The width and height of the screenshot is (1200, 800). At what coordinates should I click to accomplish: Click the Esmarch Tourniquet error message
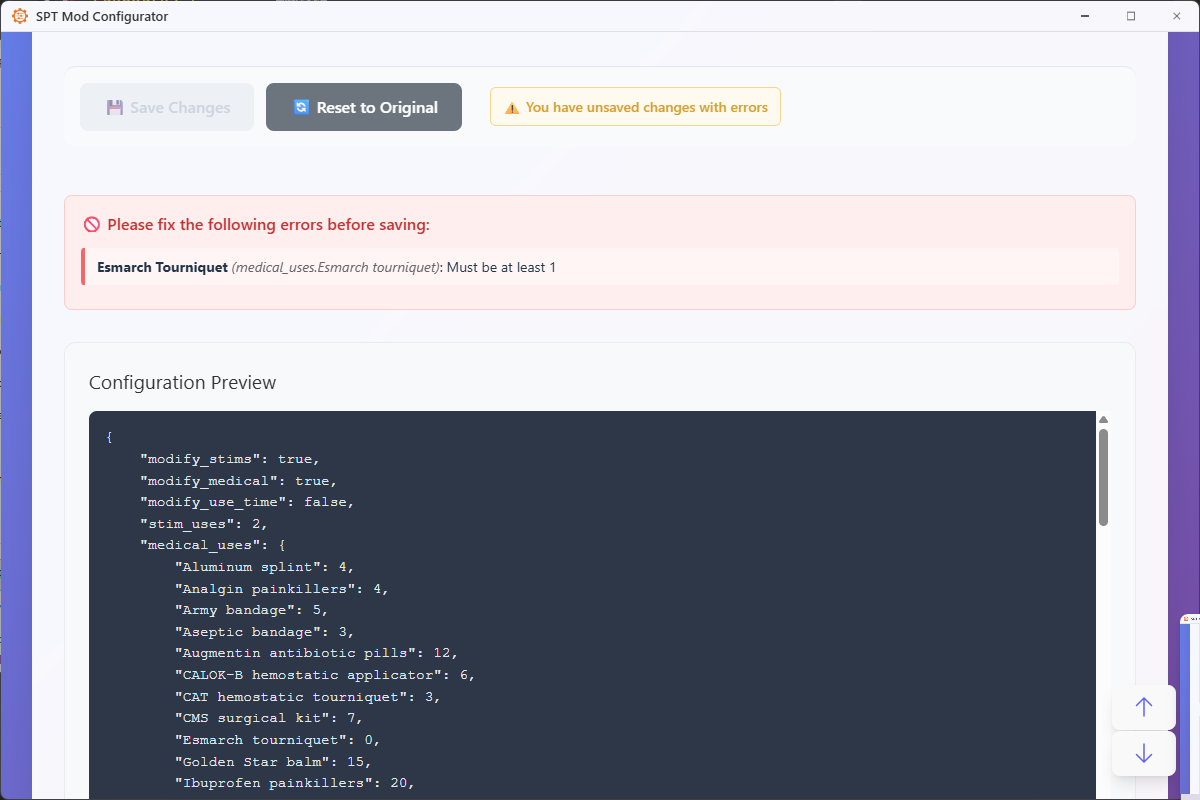pos(600,267)
